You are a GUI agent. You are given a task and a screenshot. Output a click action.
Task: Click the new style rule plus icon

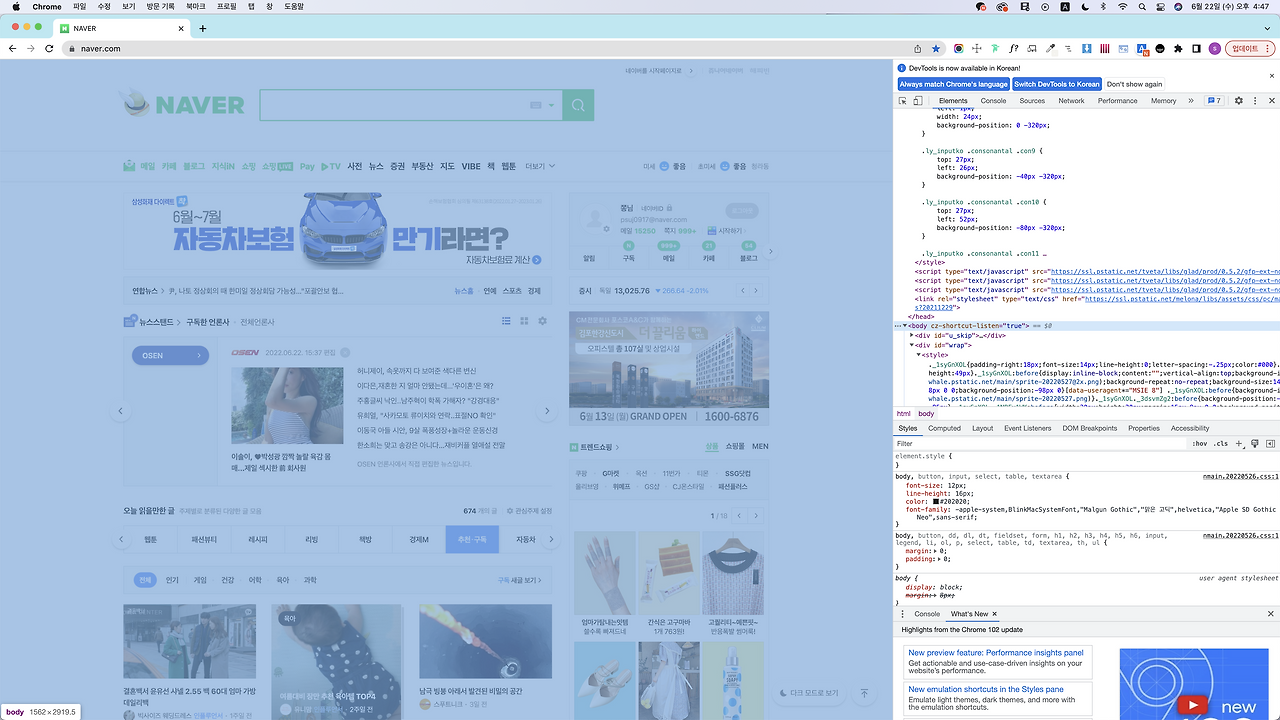tap(1238, 443)
